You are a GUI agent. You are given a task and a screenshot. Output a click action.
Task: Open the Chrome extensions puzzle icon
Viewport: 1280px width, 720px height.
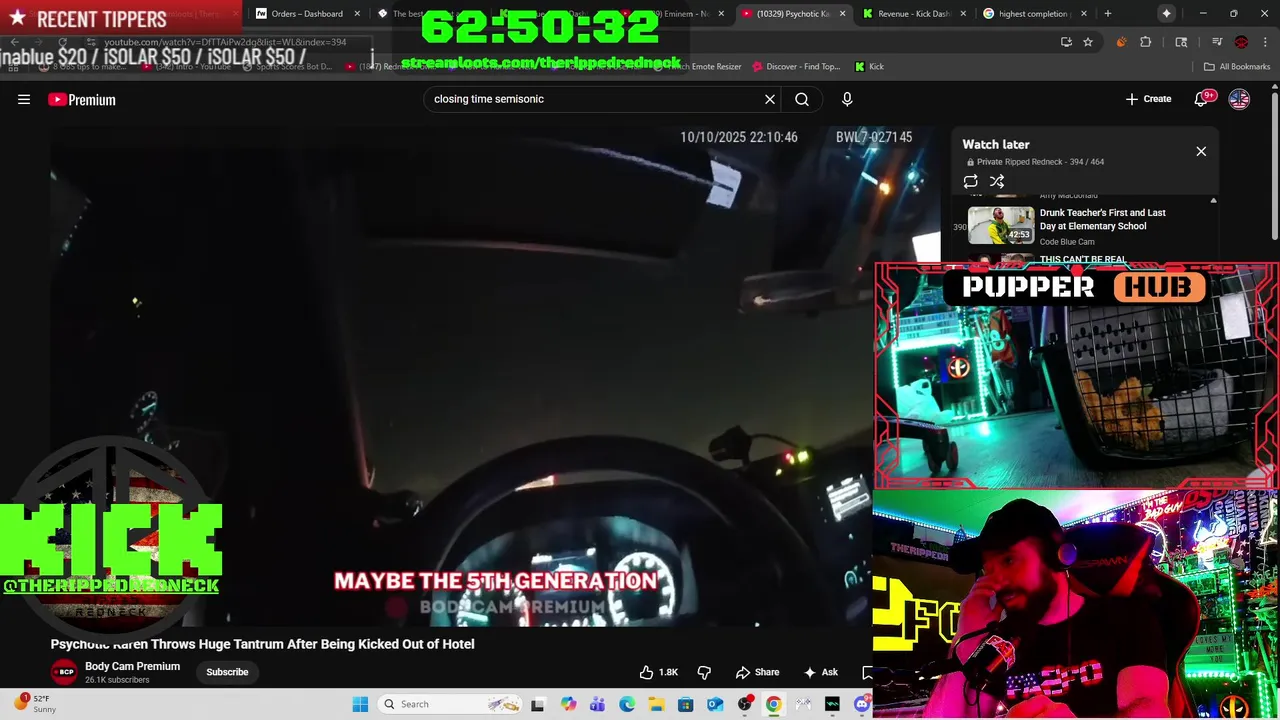[1146, 42]
